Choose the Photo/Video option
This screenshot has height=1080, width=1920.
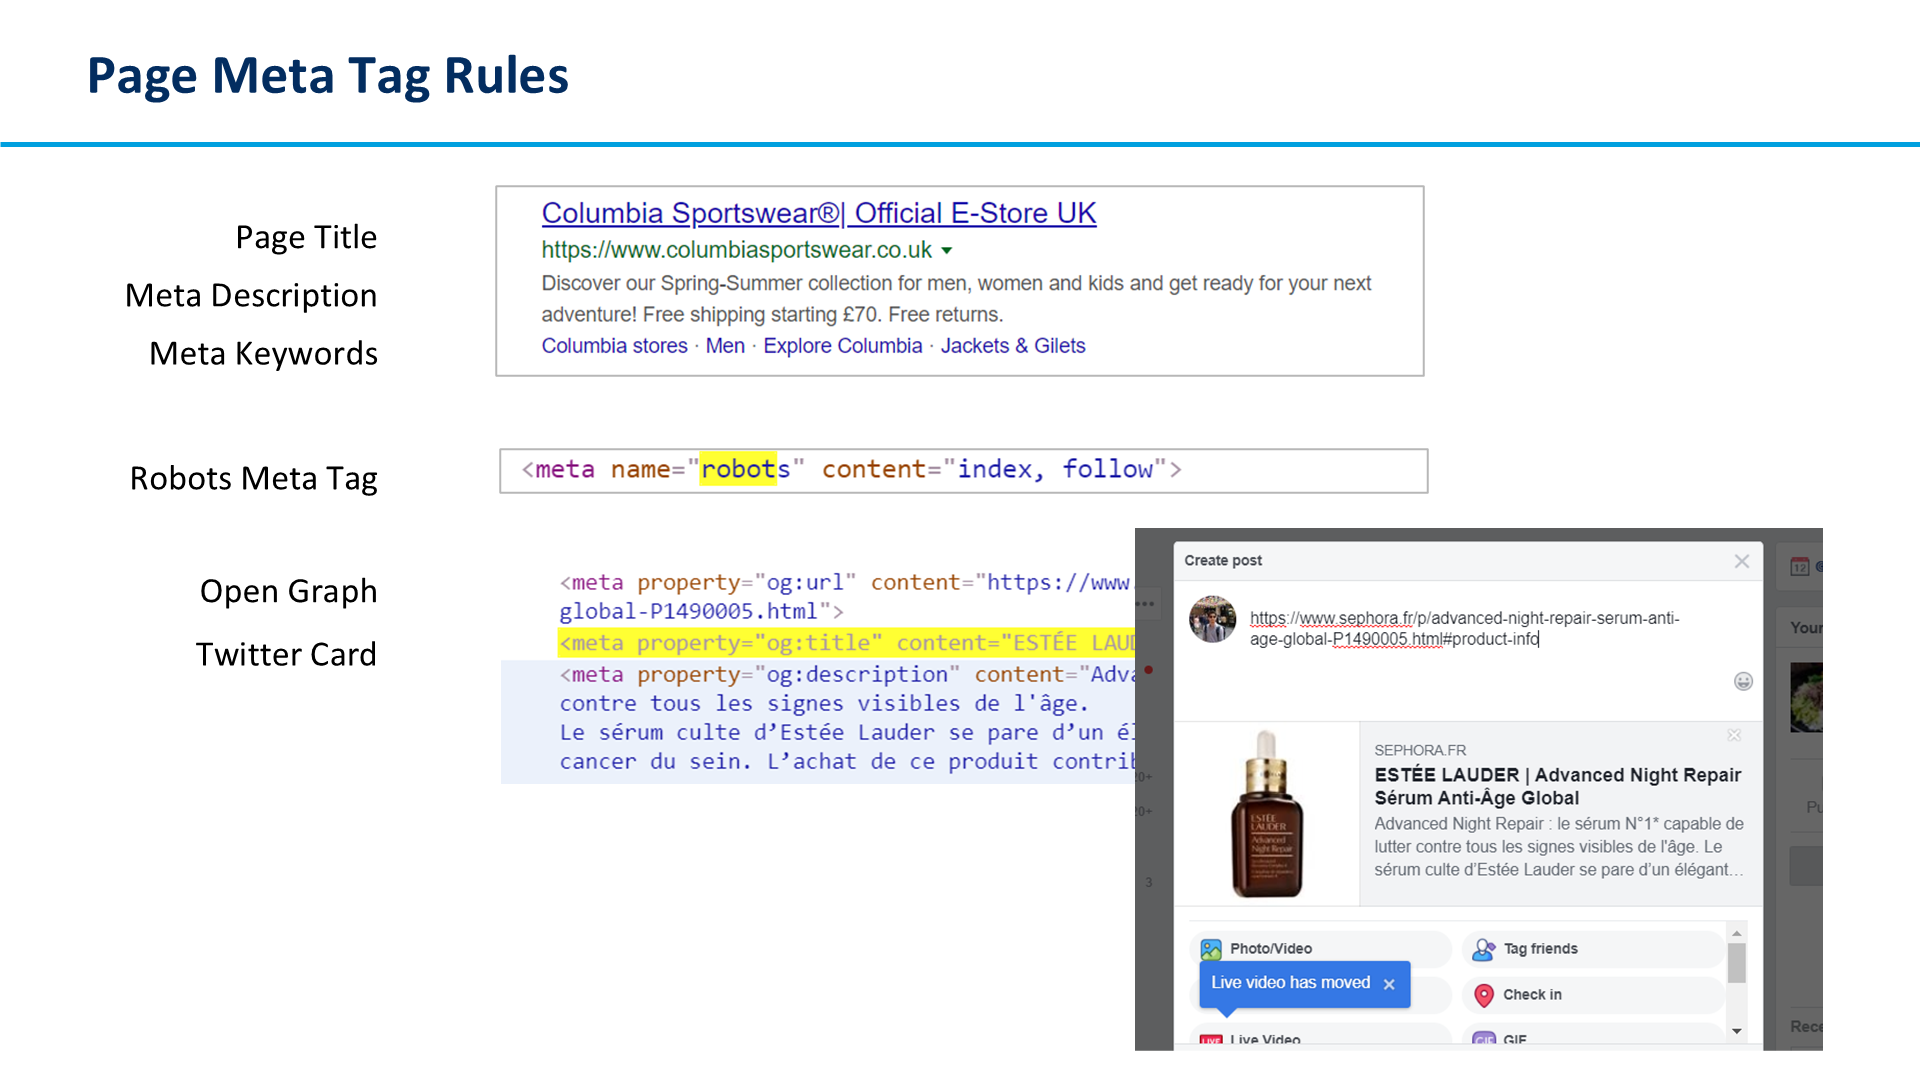point(1321,948)
